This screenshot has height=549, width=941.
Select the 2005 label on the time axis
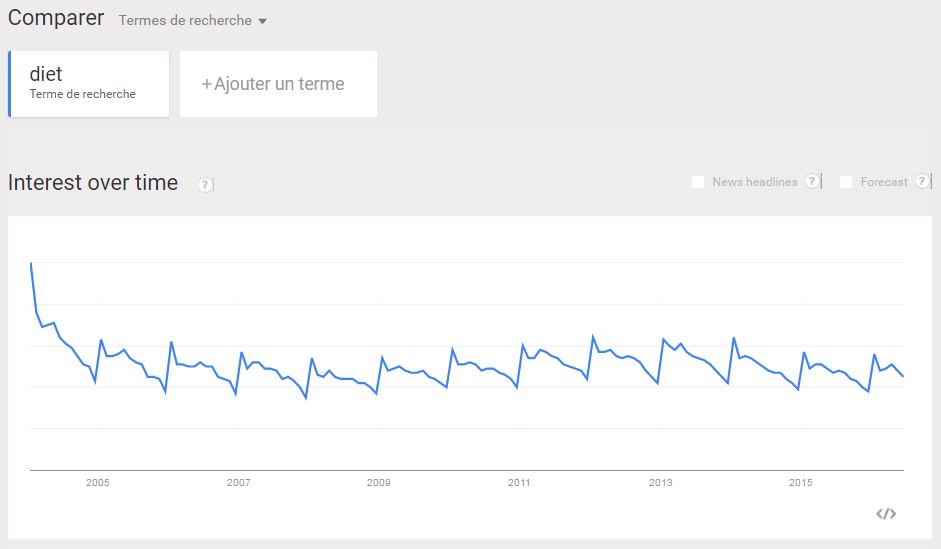[x=98, y=482]
